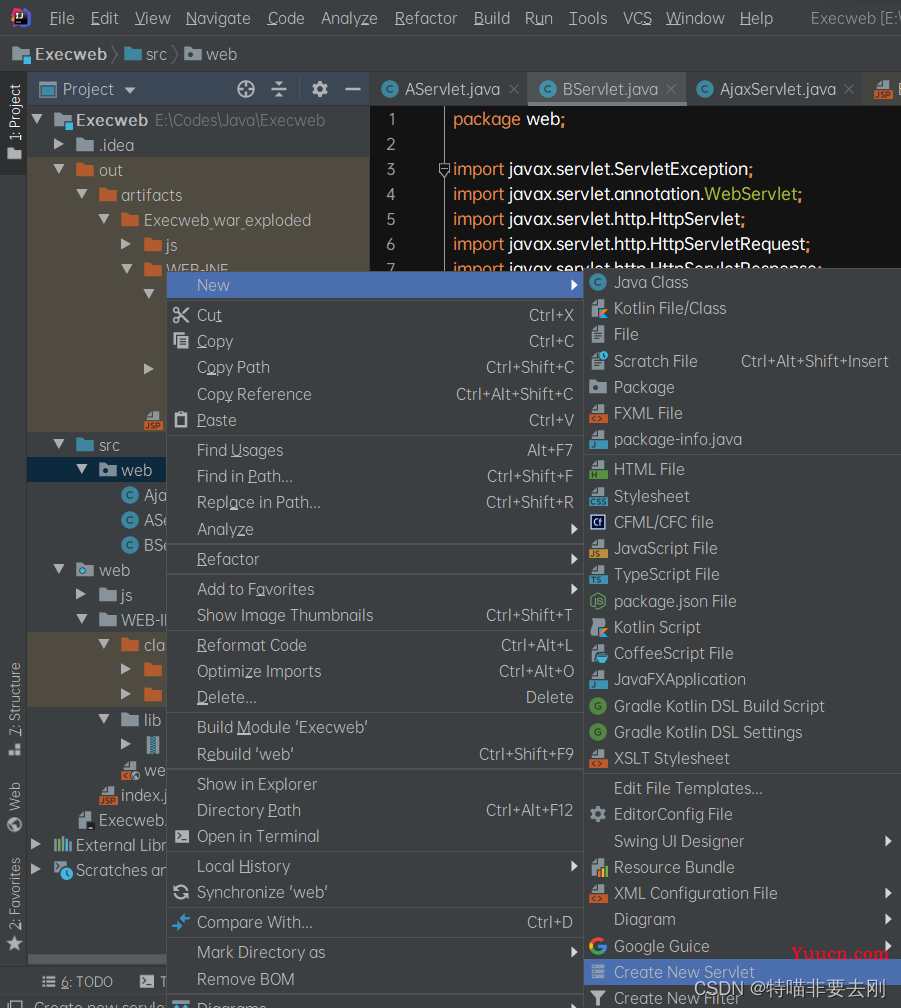
Task: Select Mark Directory as submenu
Action: [375, 952]
